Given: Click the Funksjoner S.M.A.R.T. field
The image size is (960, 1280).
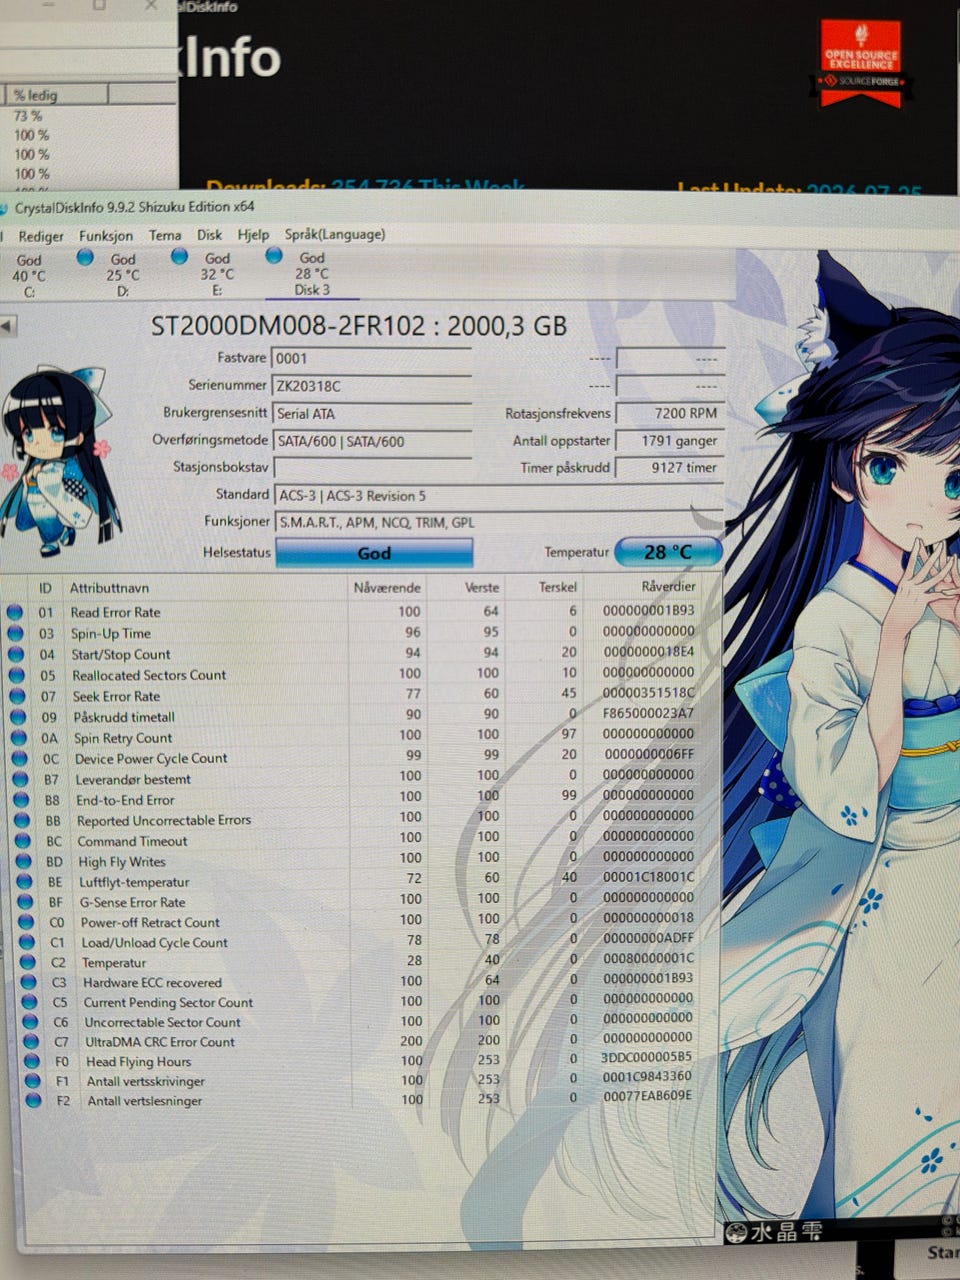Looking at the screenshot, I should (x=498, y=522).
